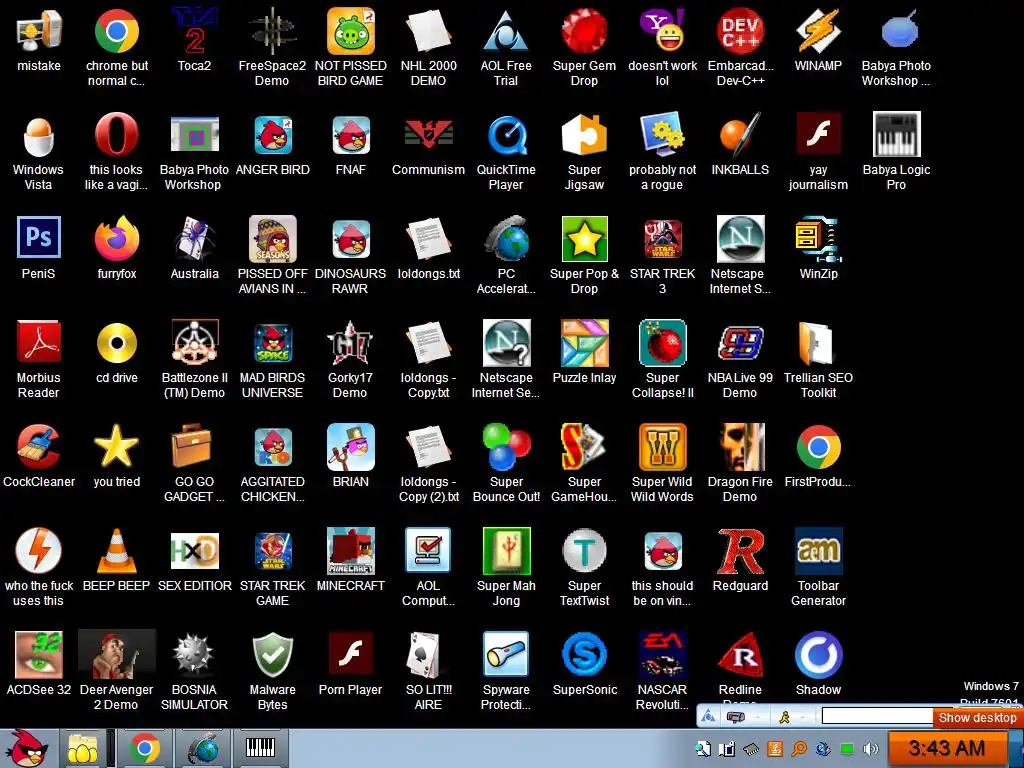
Task: Select the BRIAN desktop icon
Action: tap(351, 447)
